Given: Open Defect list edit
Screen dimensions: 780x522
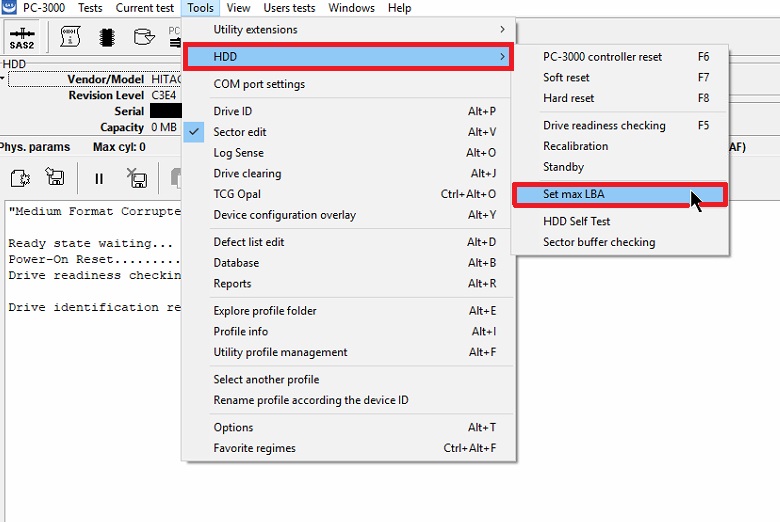Looking at the screenshot, I should [349, 242].
